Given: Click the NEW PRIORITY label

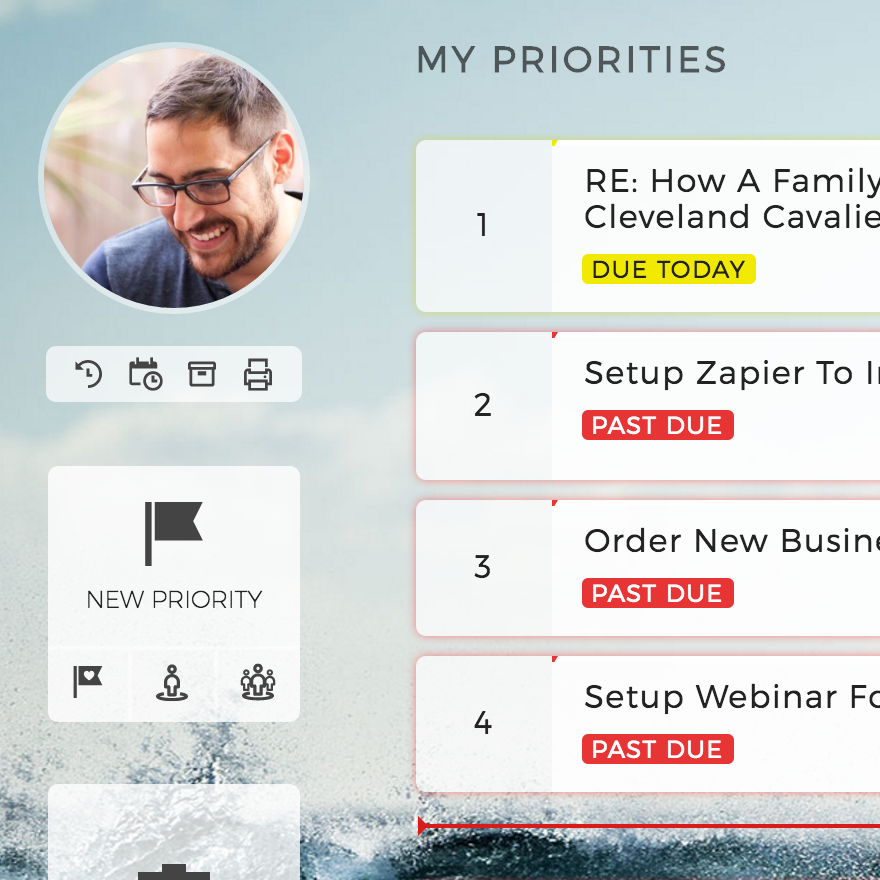Looking at the screenshot, I should click(x=174, y=599).
